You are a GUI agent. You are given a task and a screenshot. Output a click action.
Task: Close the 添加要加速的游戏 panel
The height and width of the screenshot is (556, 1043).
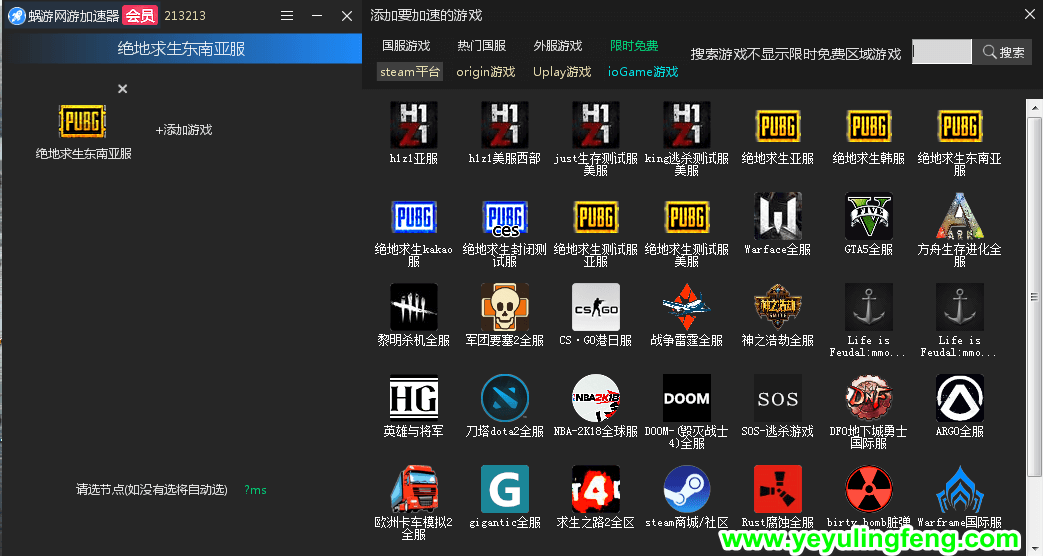1029,13
